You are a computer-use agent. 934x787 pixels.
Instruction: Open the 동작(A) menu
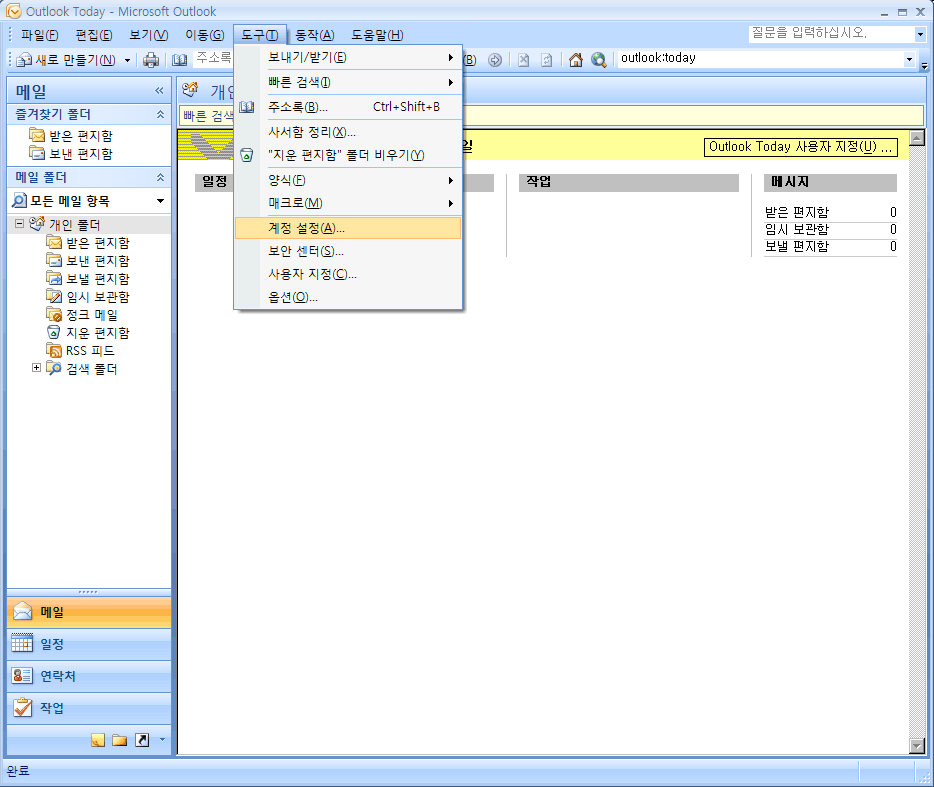click(315, 35)
